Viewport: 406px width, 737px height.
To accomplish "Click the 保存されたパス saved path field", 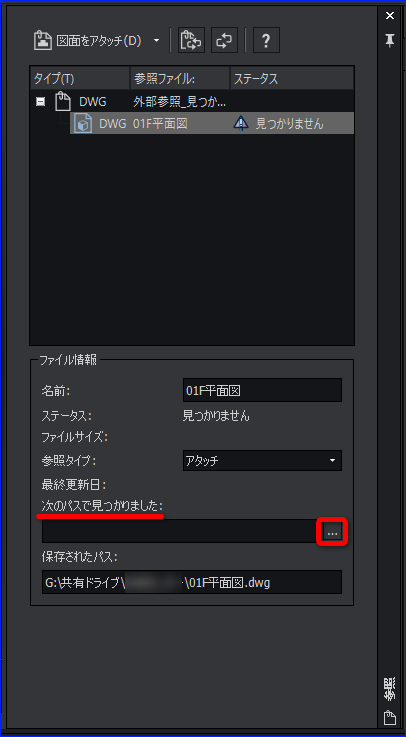I will click(192, 583).
